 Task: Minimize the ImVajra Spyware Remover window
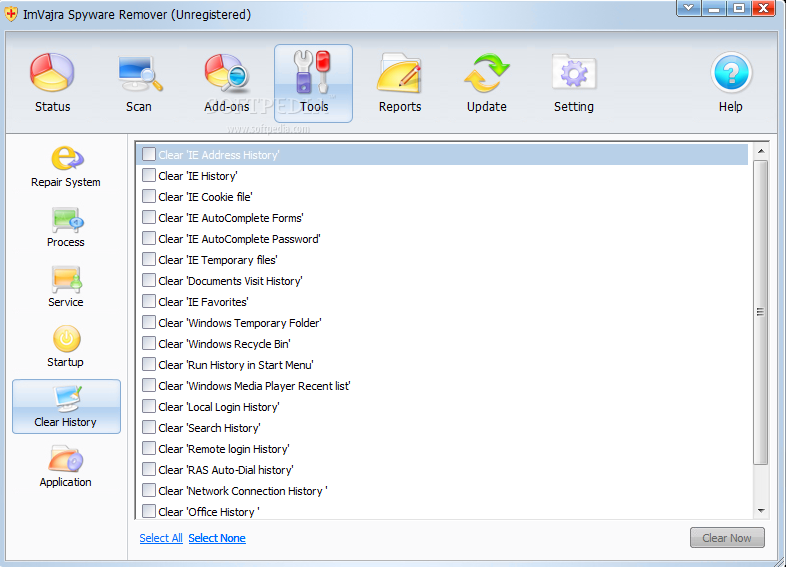point(714,8)
